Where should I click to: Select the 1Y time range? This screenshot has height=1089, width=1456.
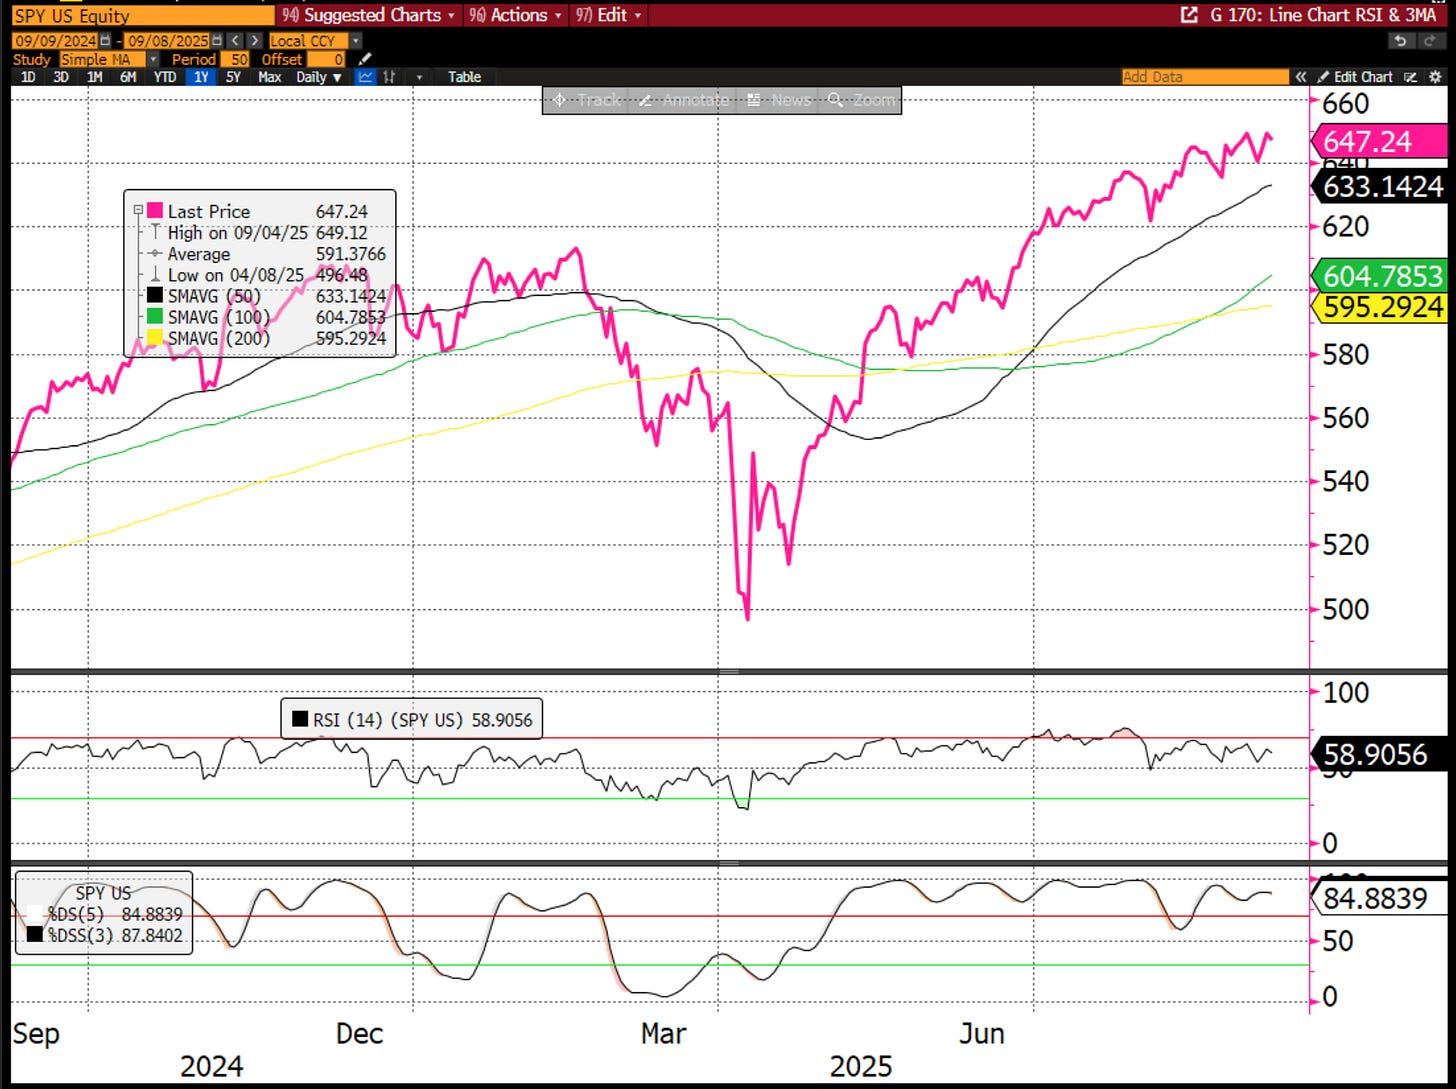pyautogui.click(x=201, y=77)
